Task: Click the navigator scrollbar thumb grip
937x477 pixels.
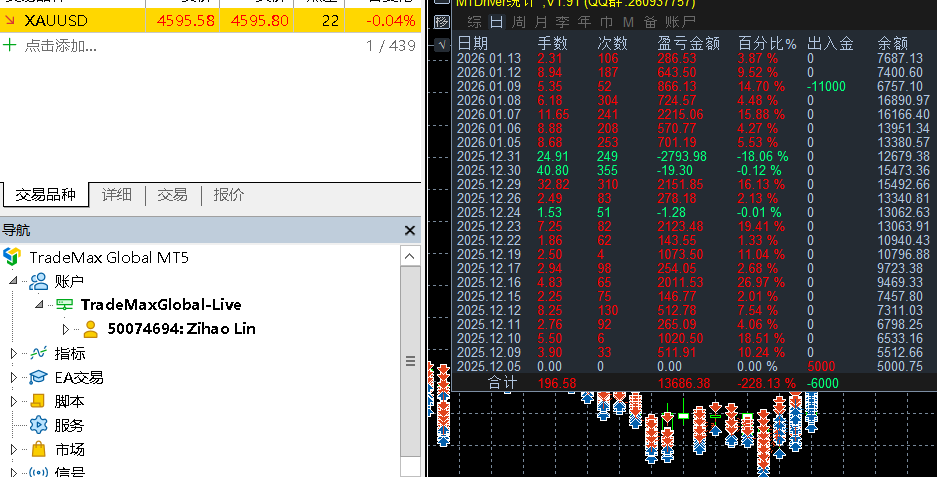Action: click(x=410, y=361)
